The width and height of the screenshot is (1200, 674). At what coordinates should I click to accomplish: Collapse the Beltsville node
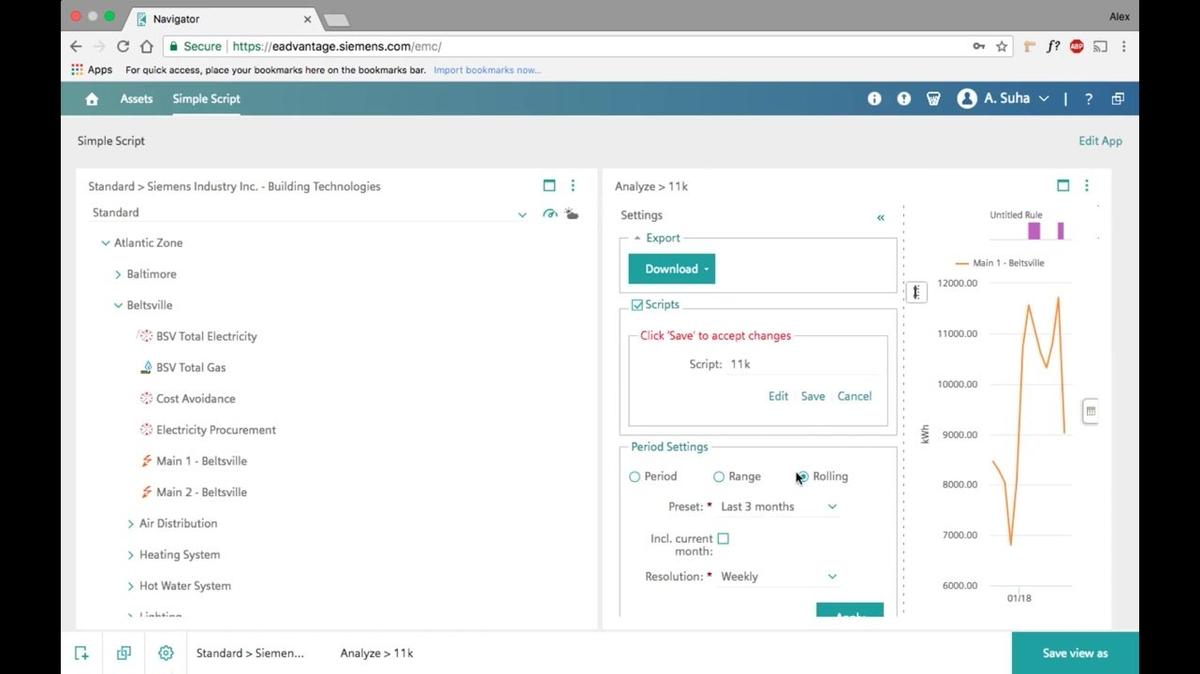click(118, 305)
